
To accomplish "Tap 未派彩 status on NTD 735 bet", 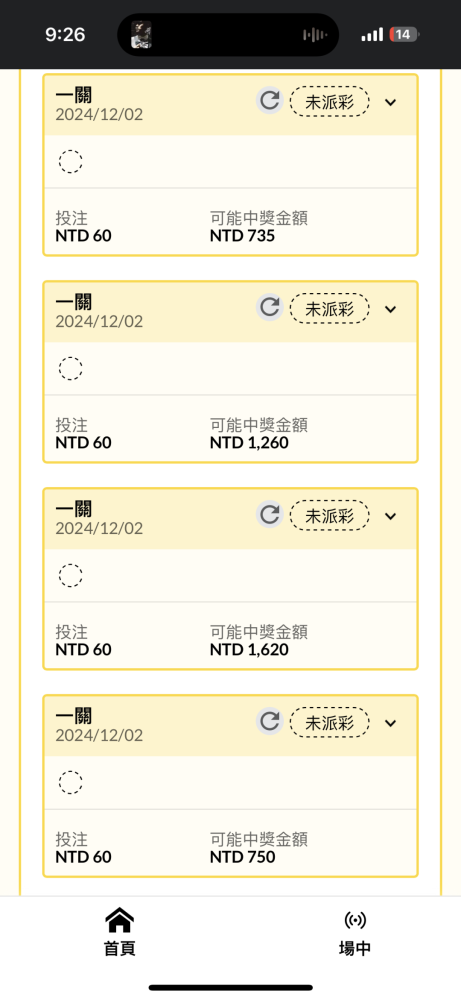I will coord(330,102).
